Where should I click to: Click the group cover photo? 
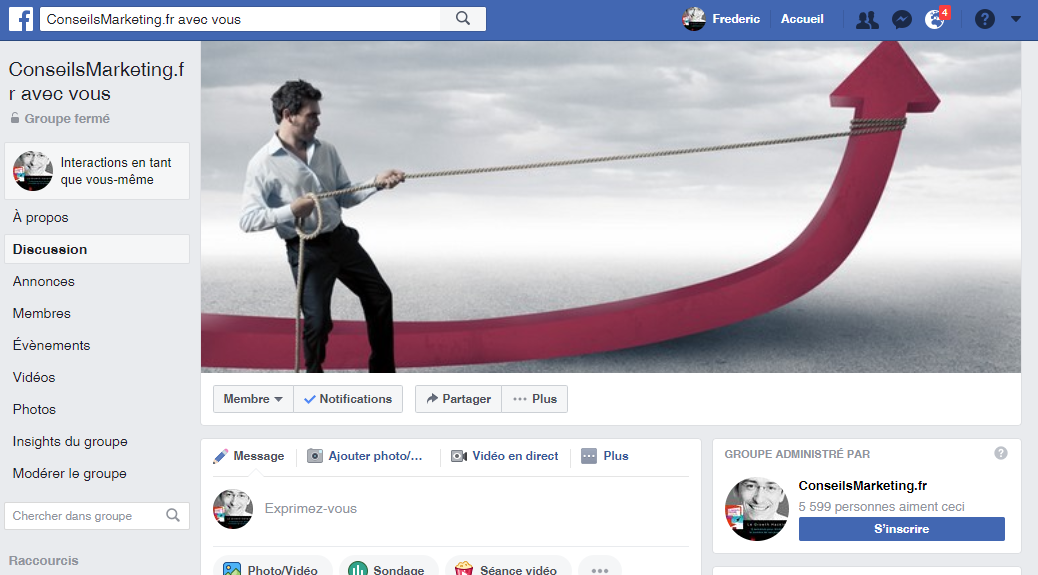[610, 207]
